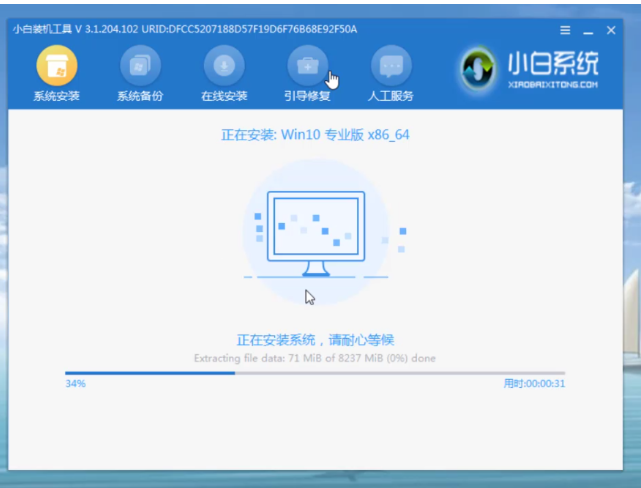The width and height of the screenshot is (641, 488).
Task: Click the 正在安装系统，请耐心等候 message
Action: [315, 340]
